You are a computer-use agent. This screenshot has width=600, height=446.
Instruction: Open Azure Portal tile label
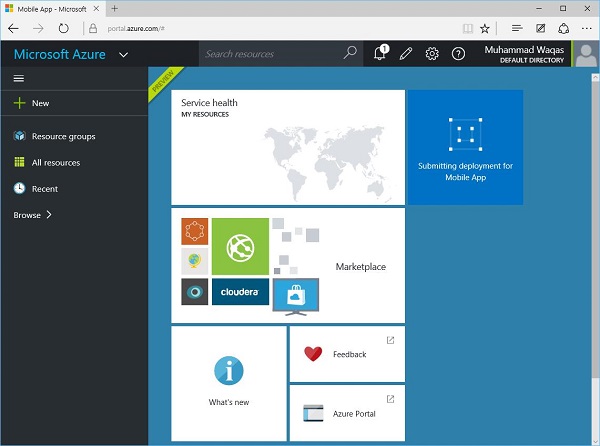(x=354, y=413)
